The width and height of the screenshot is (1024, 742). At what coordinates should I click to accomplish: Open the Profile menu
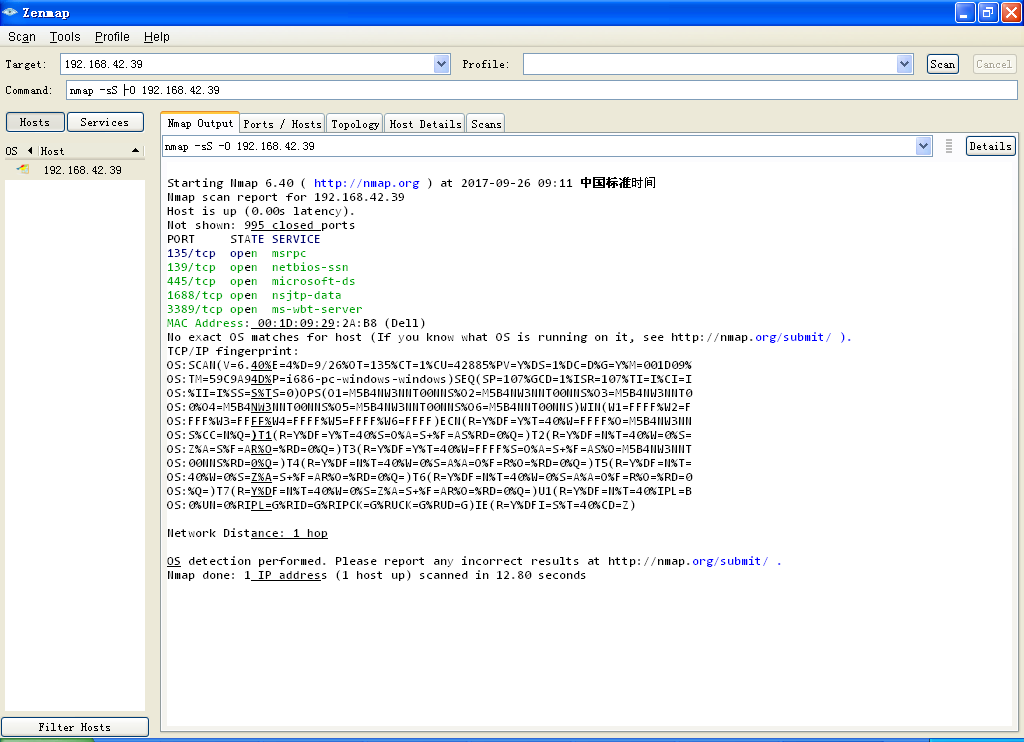[112, 37]
